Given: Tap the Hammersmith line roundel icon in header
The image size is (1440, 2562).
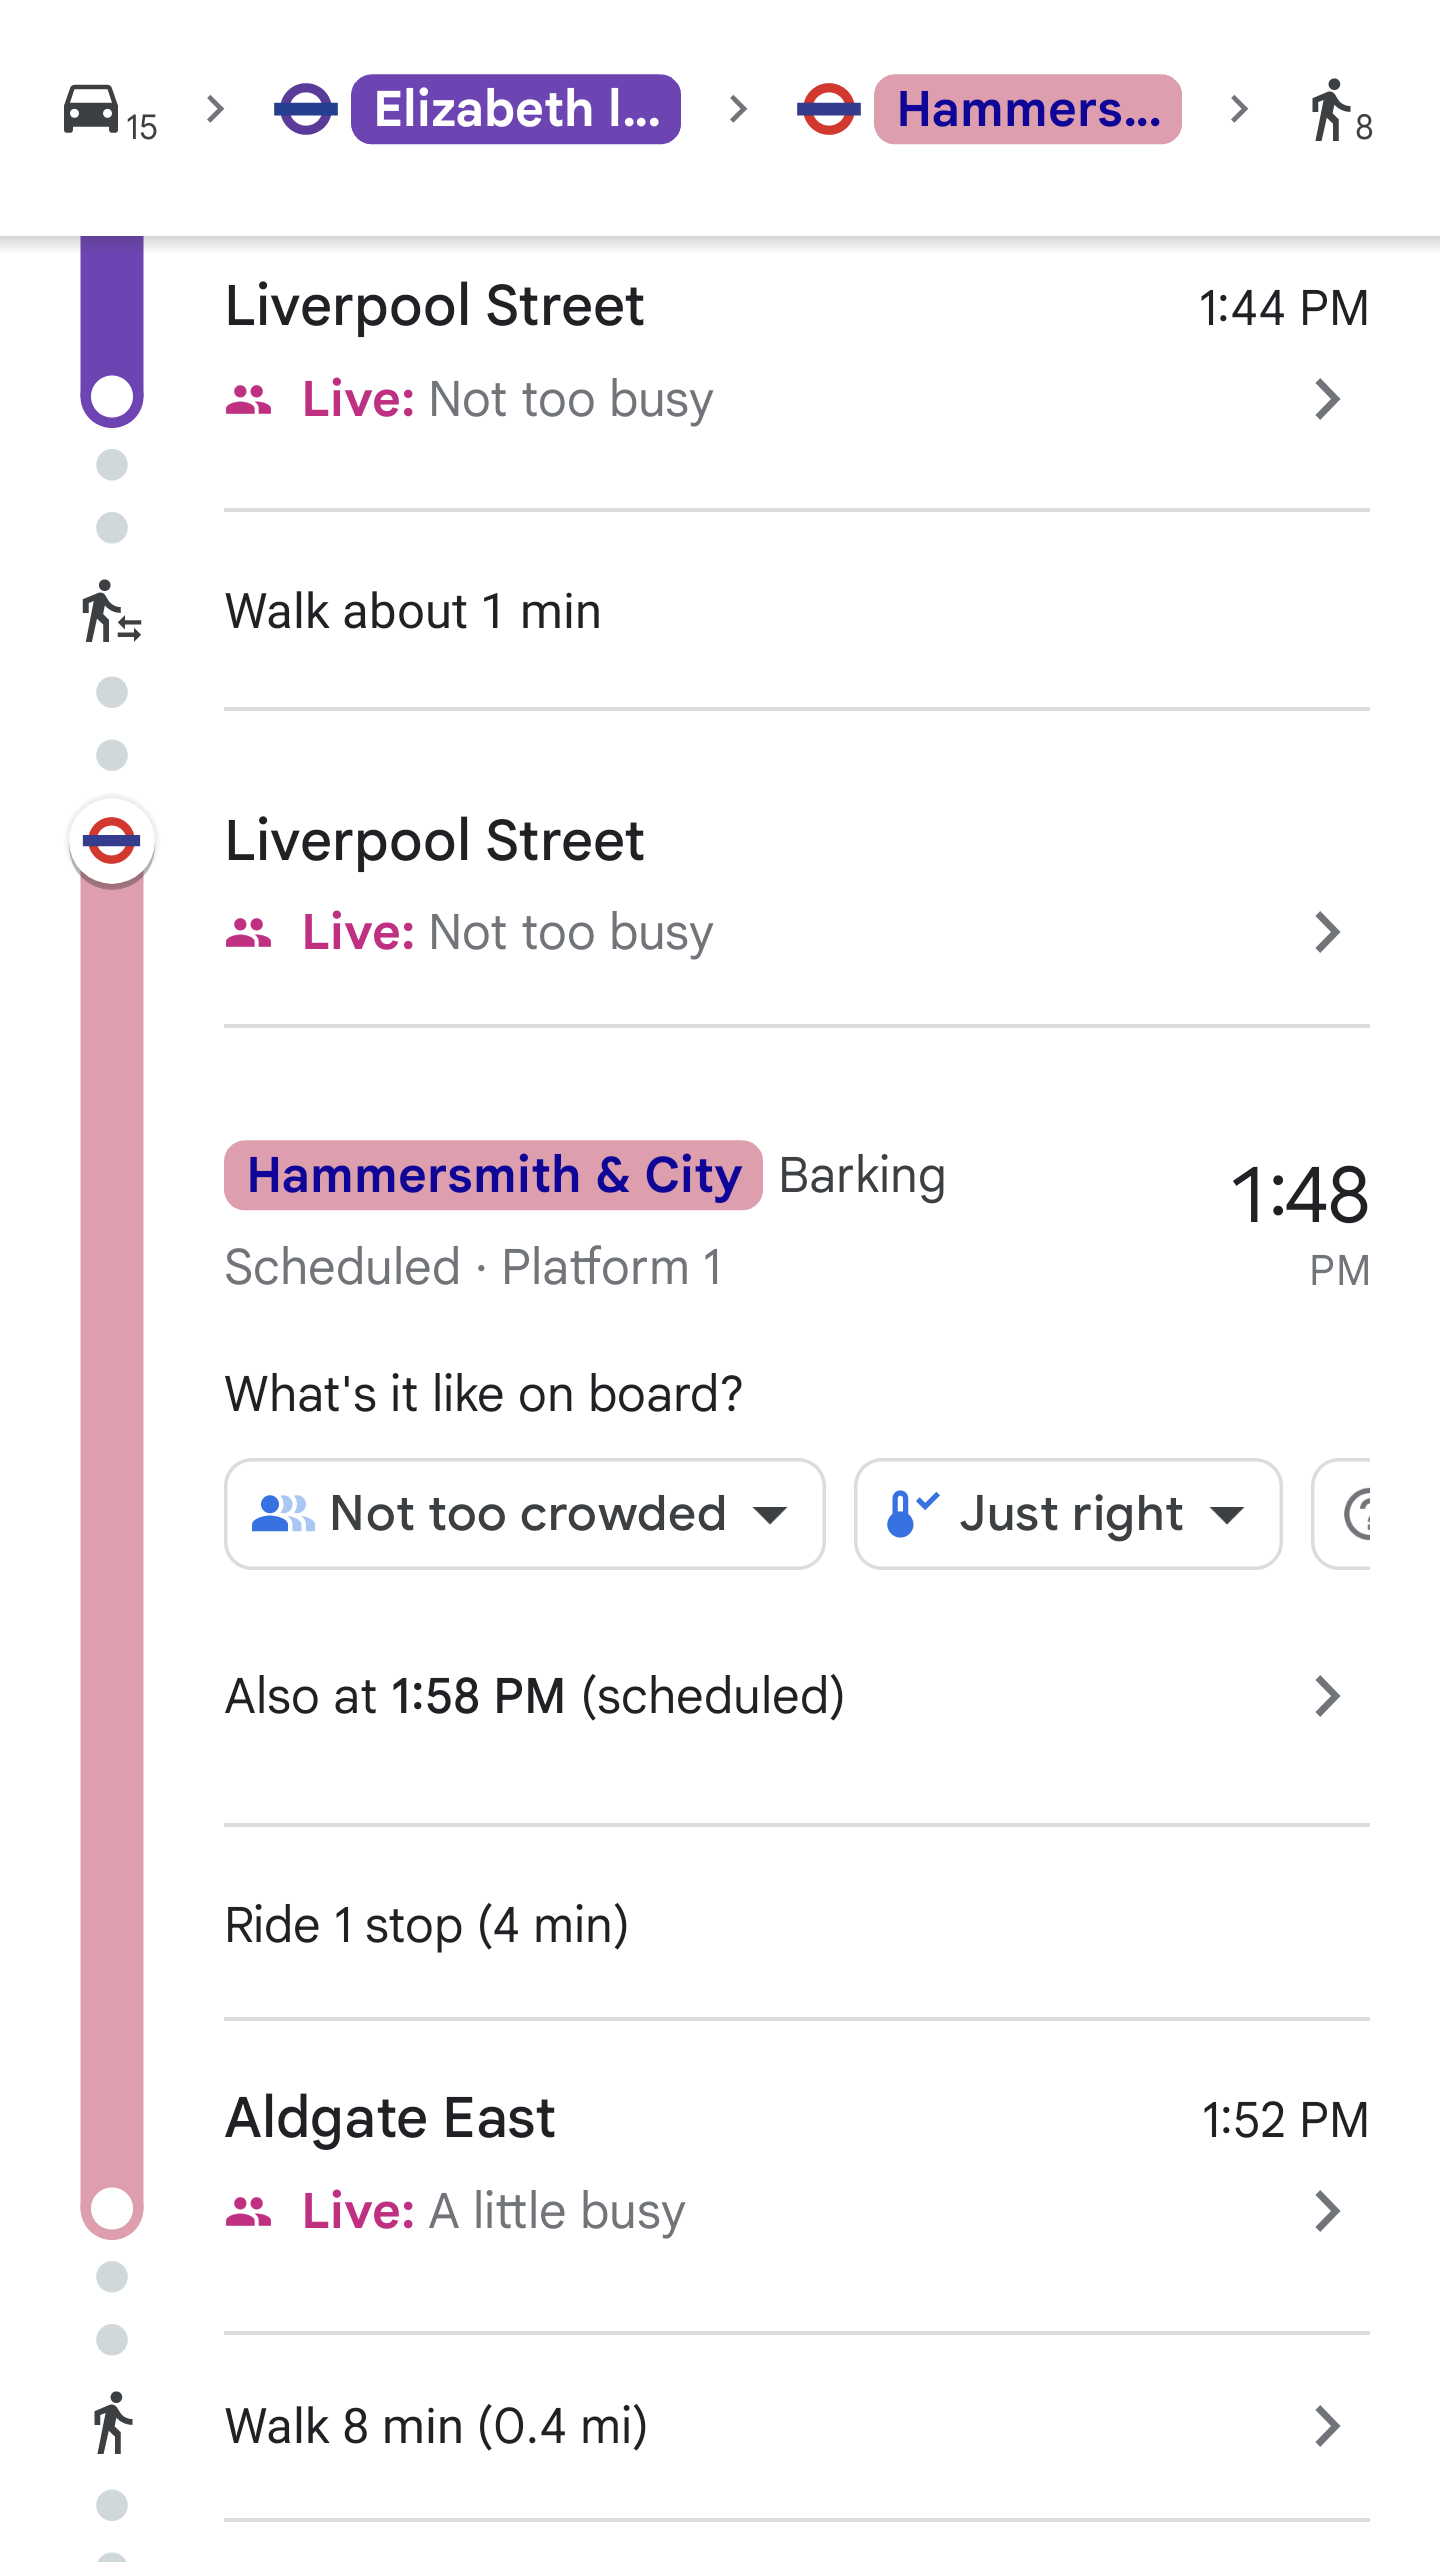Looking at the screenshot, I should click(828, 109).
